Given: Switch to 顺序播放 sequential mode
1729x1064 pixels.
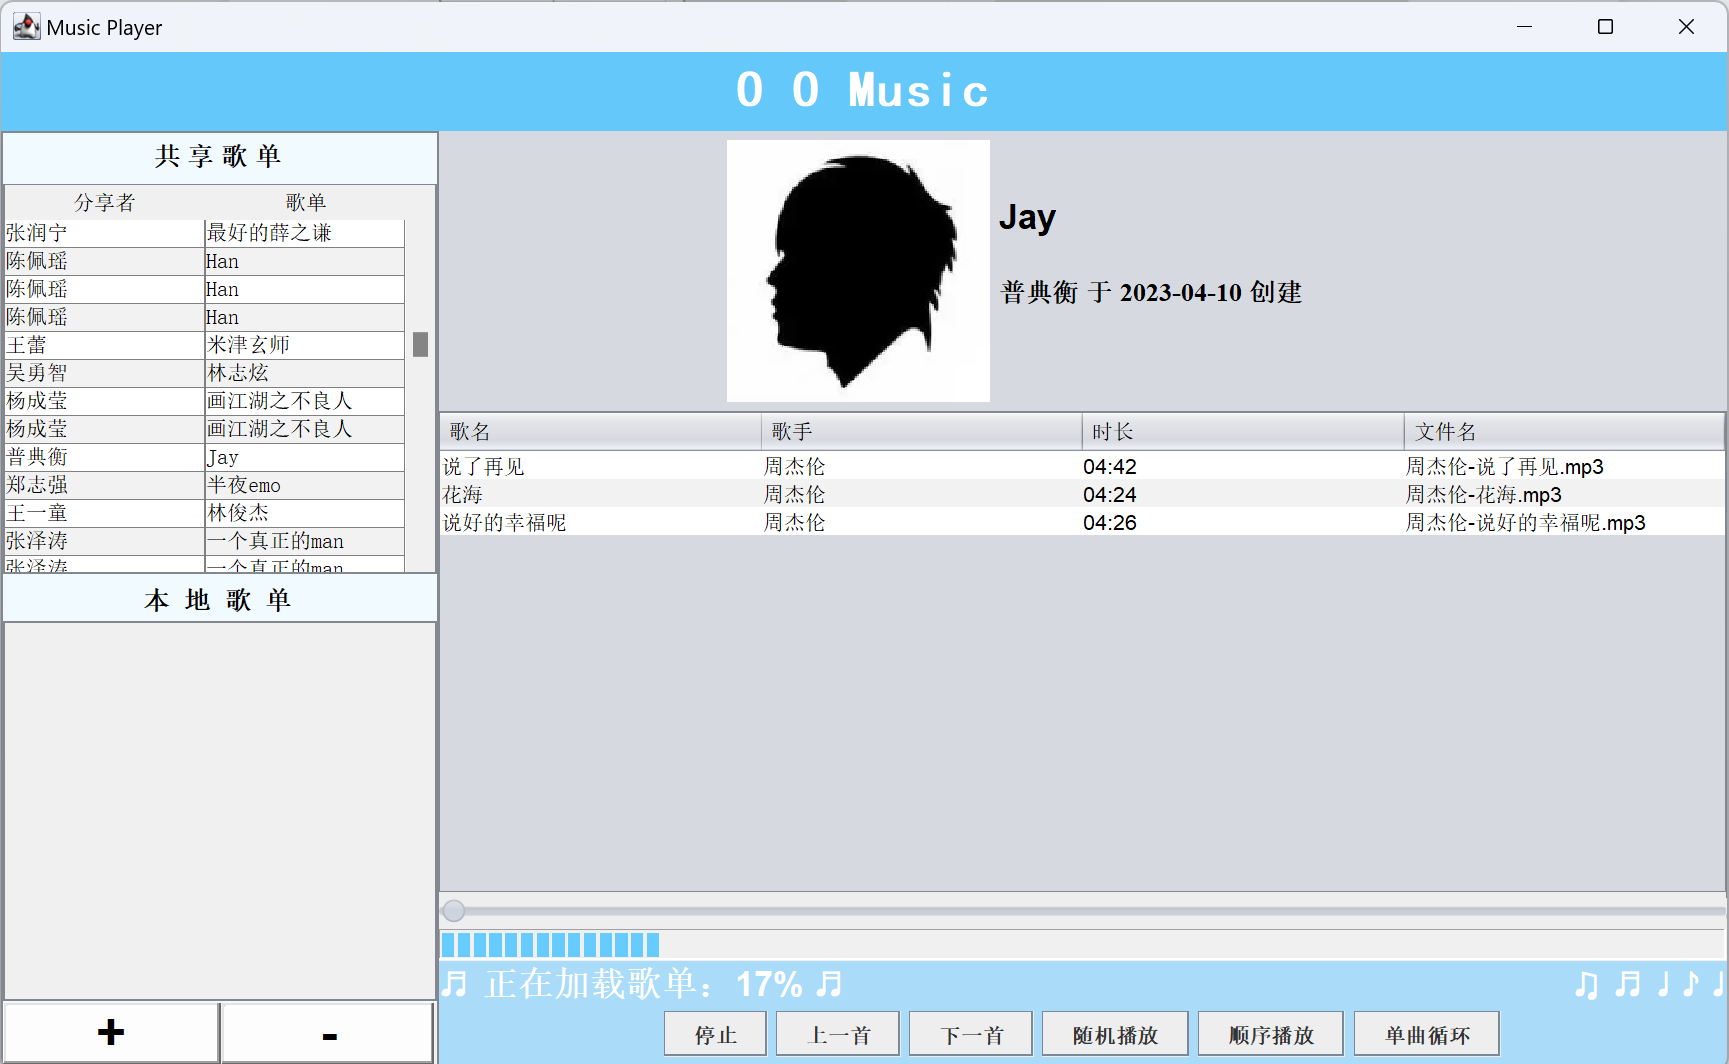Looking at the screenshot, I should 1271,1034.
